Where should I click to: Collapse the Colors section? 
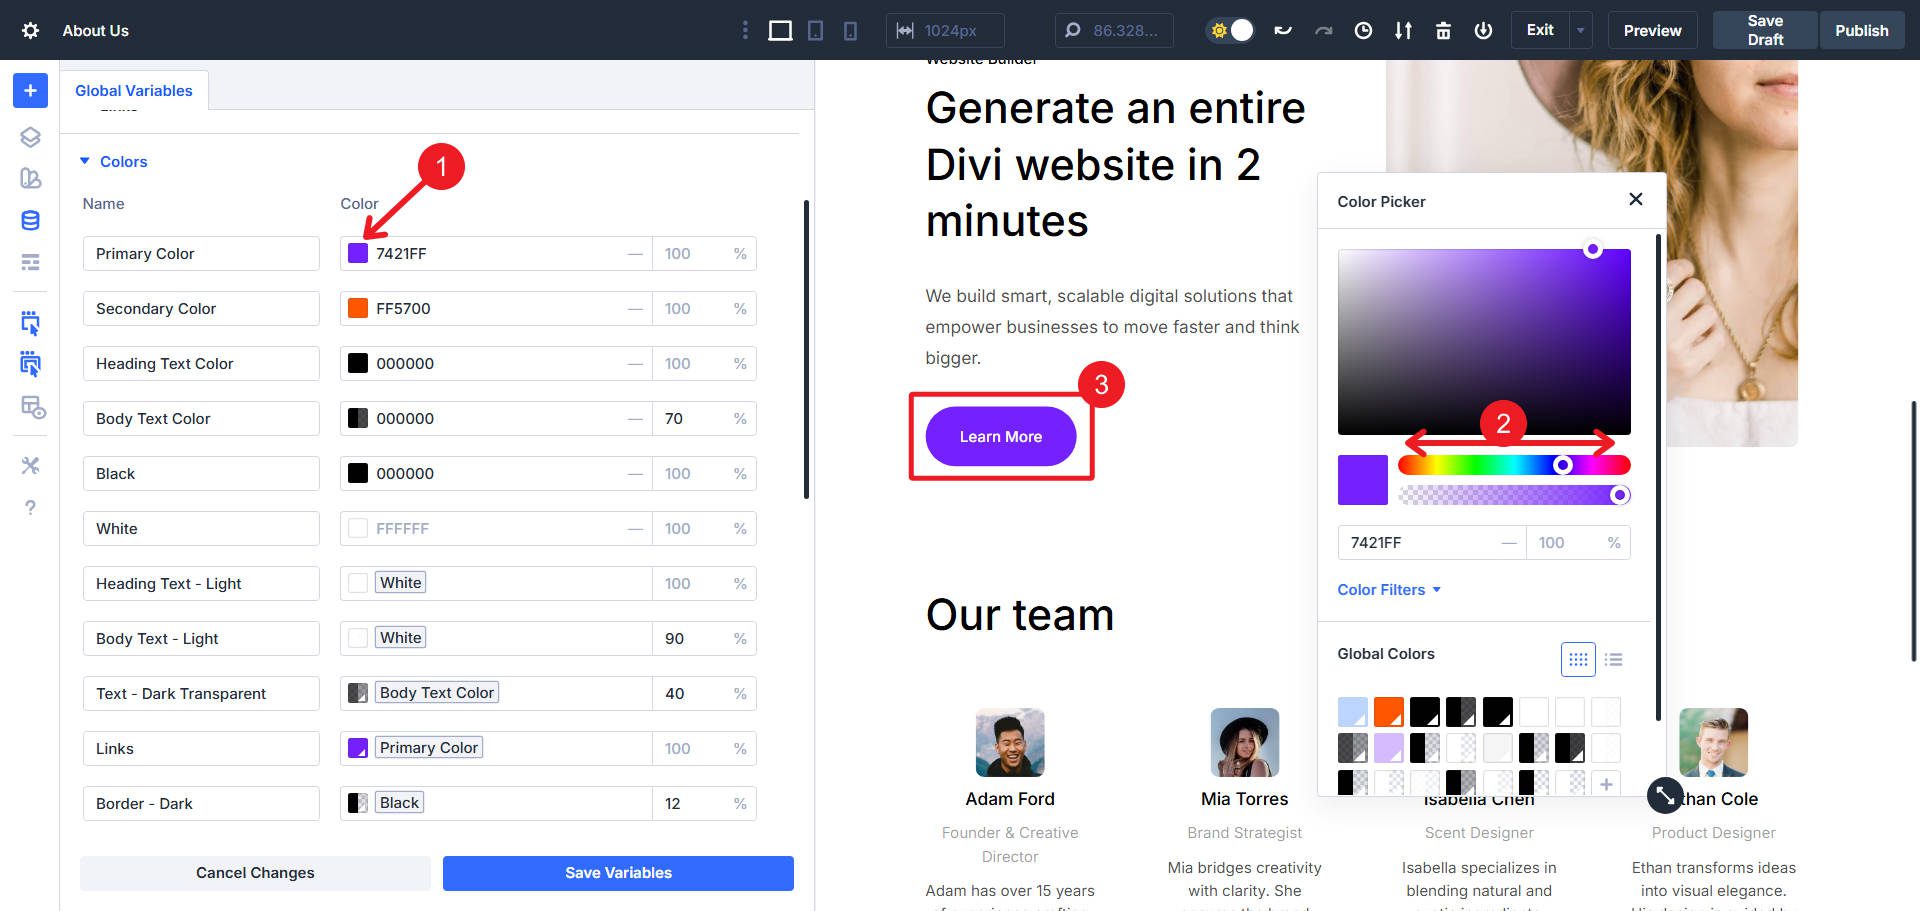click(x=84, y=161)
